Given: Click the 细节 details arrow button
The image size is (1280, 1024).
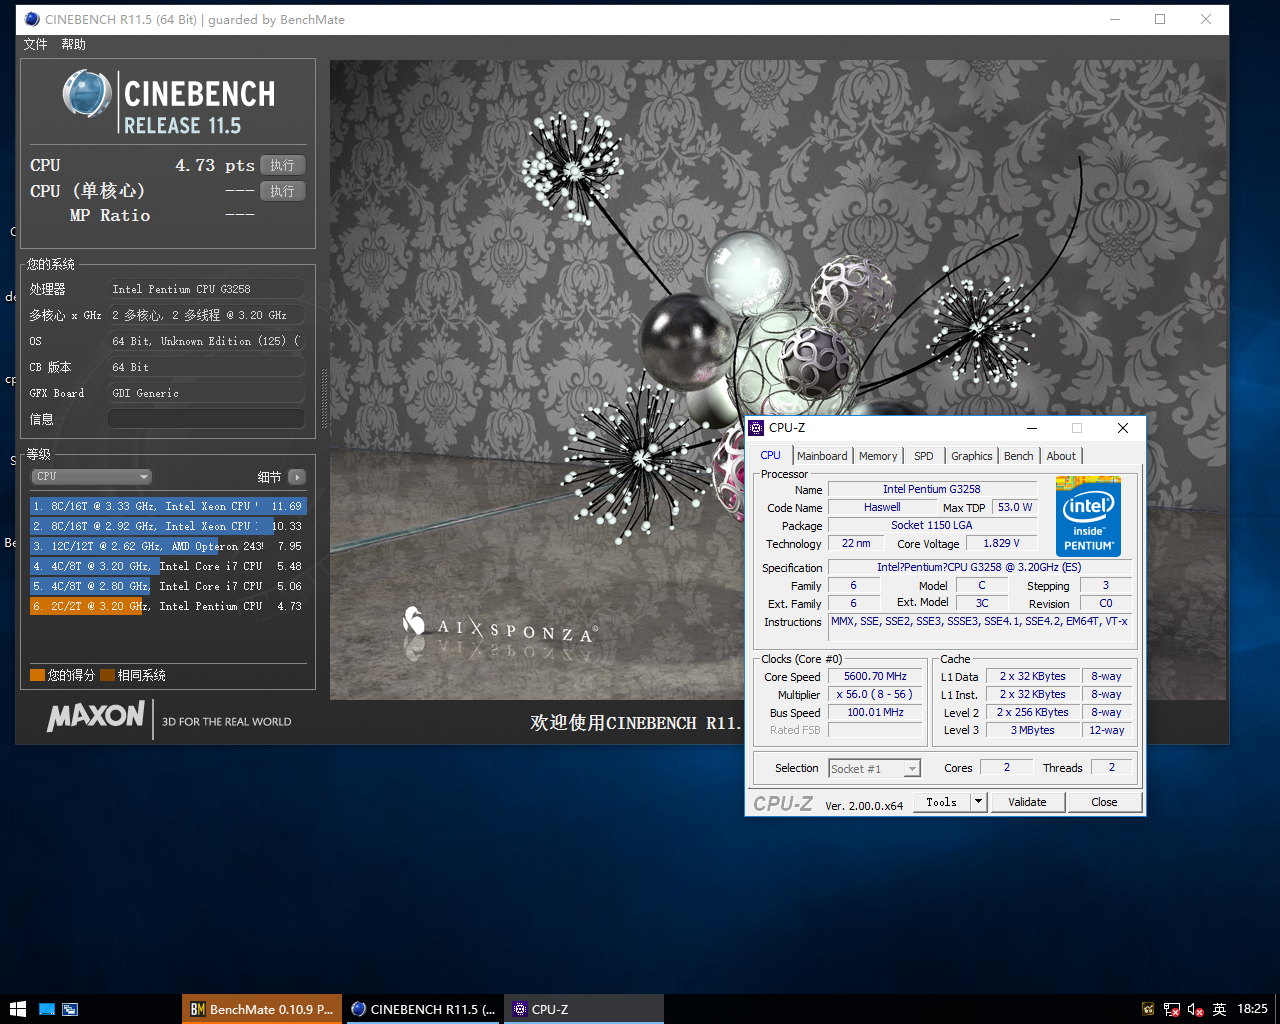Looking at the screenshot, I should [296, 477].
